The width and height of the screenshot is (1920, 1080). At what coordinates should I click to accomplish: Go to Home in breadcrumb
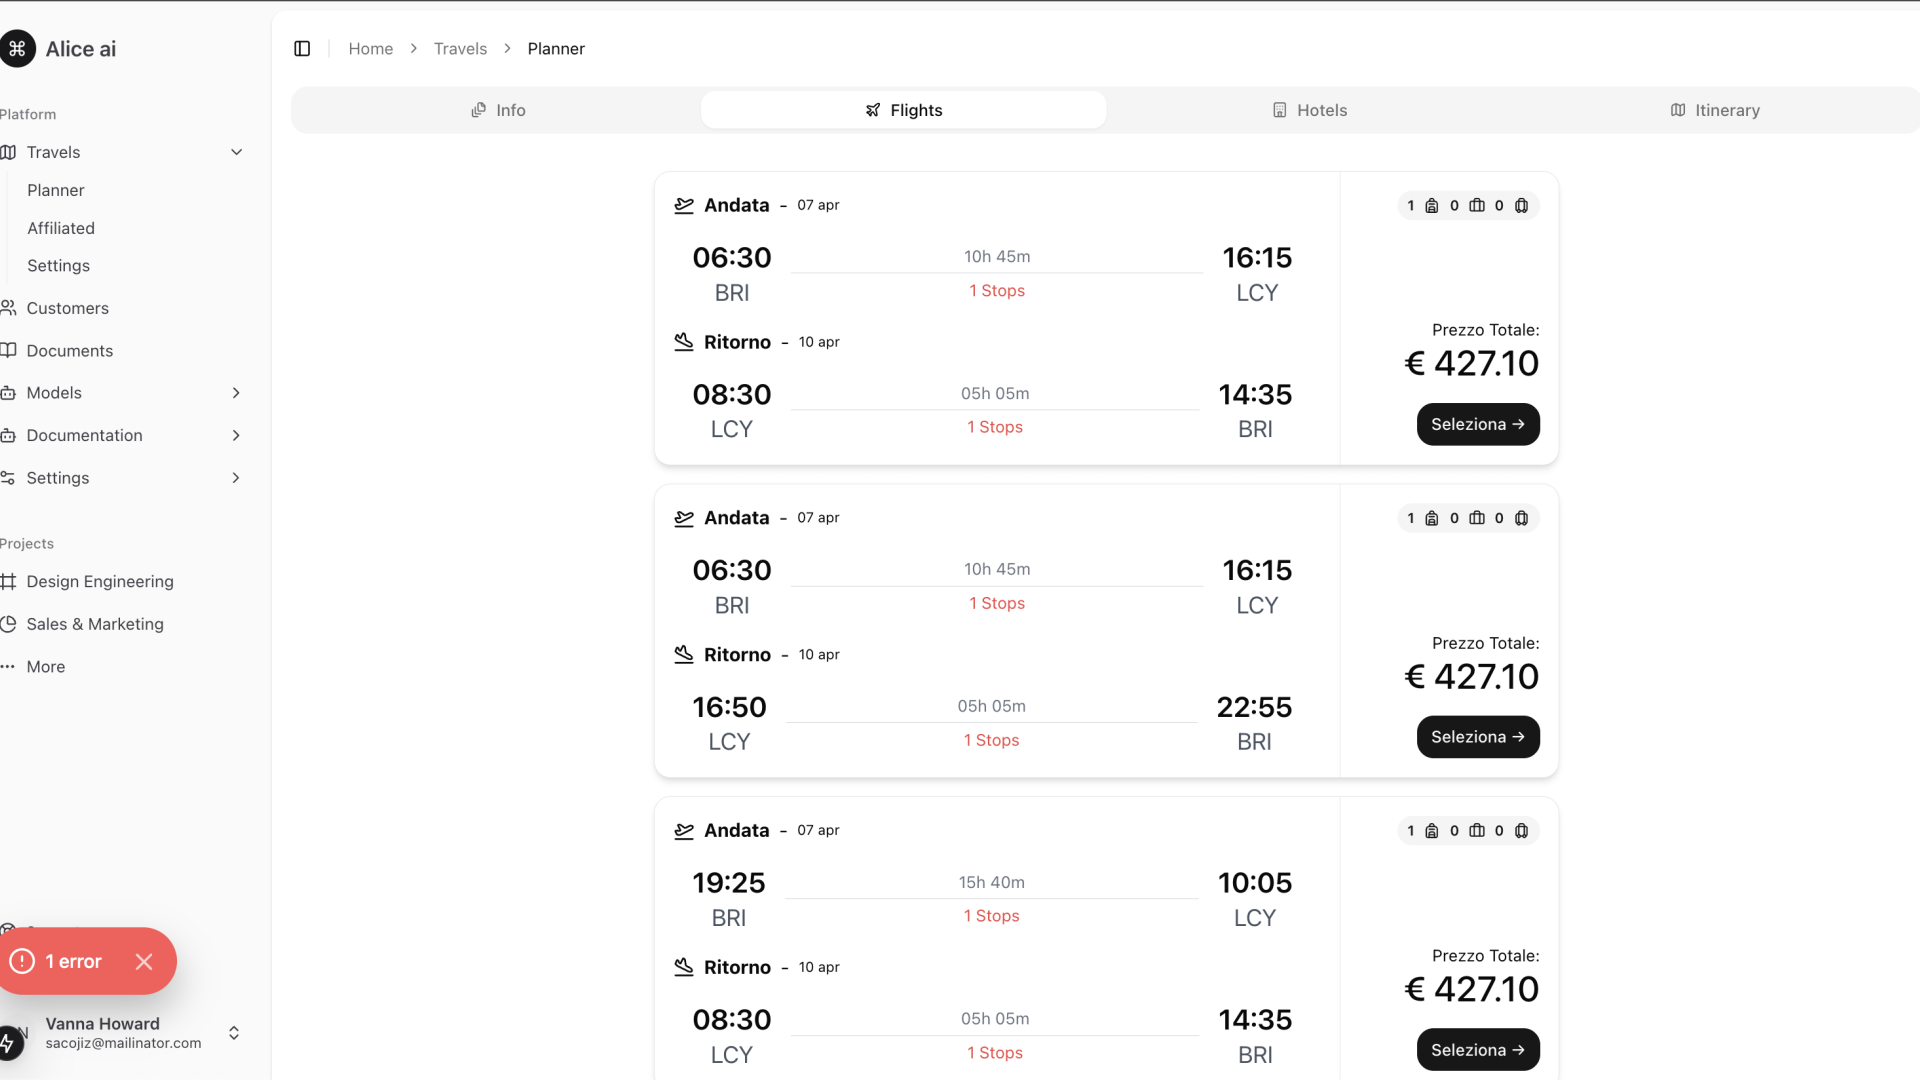(370, 49)
